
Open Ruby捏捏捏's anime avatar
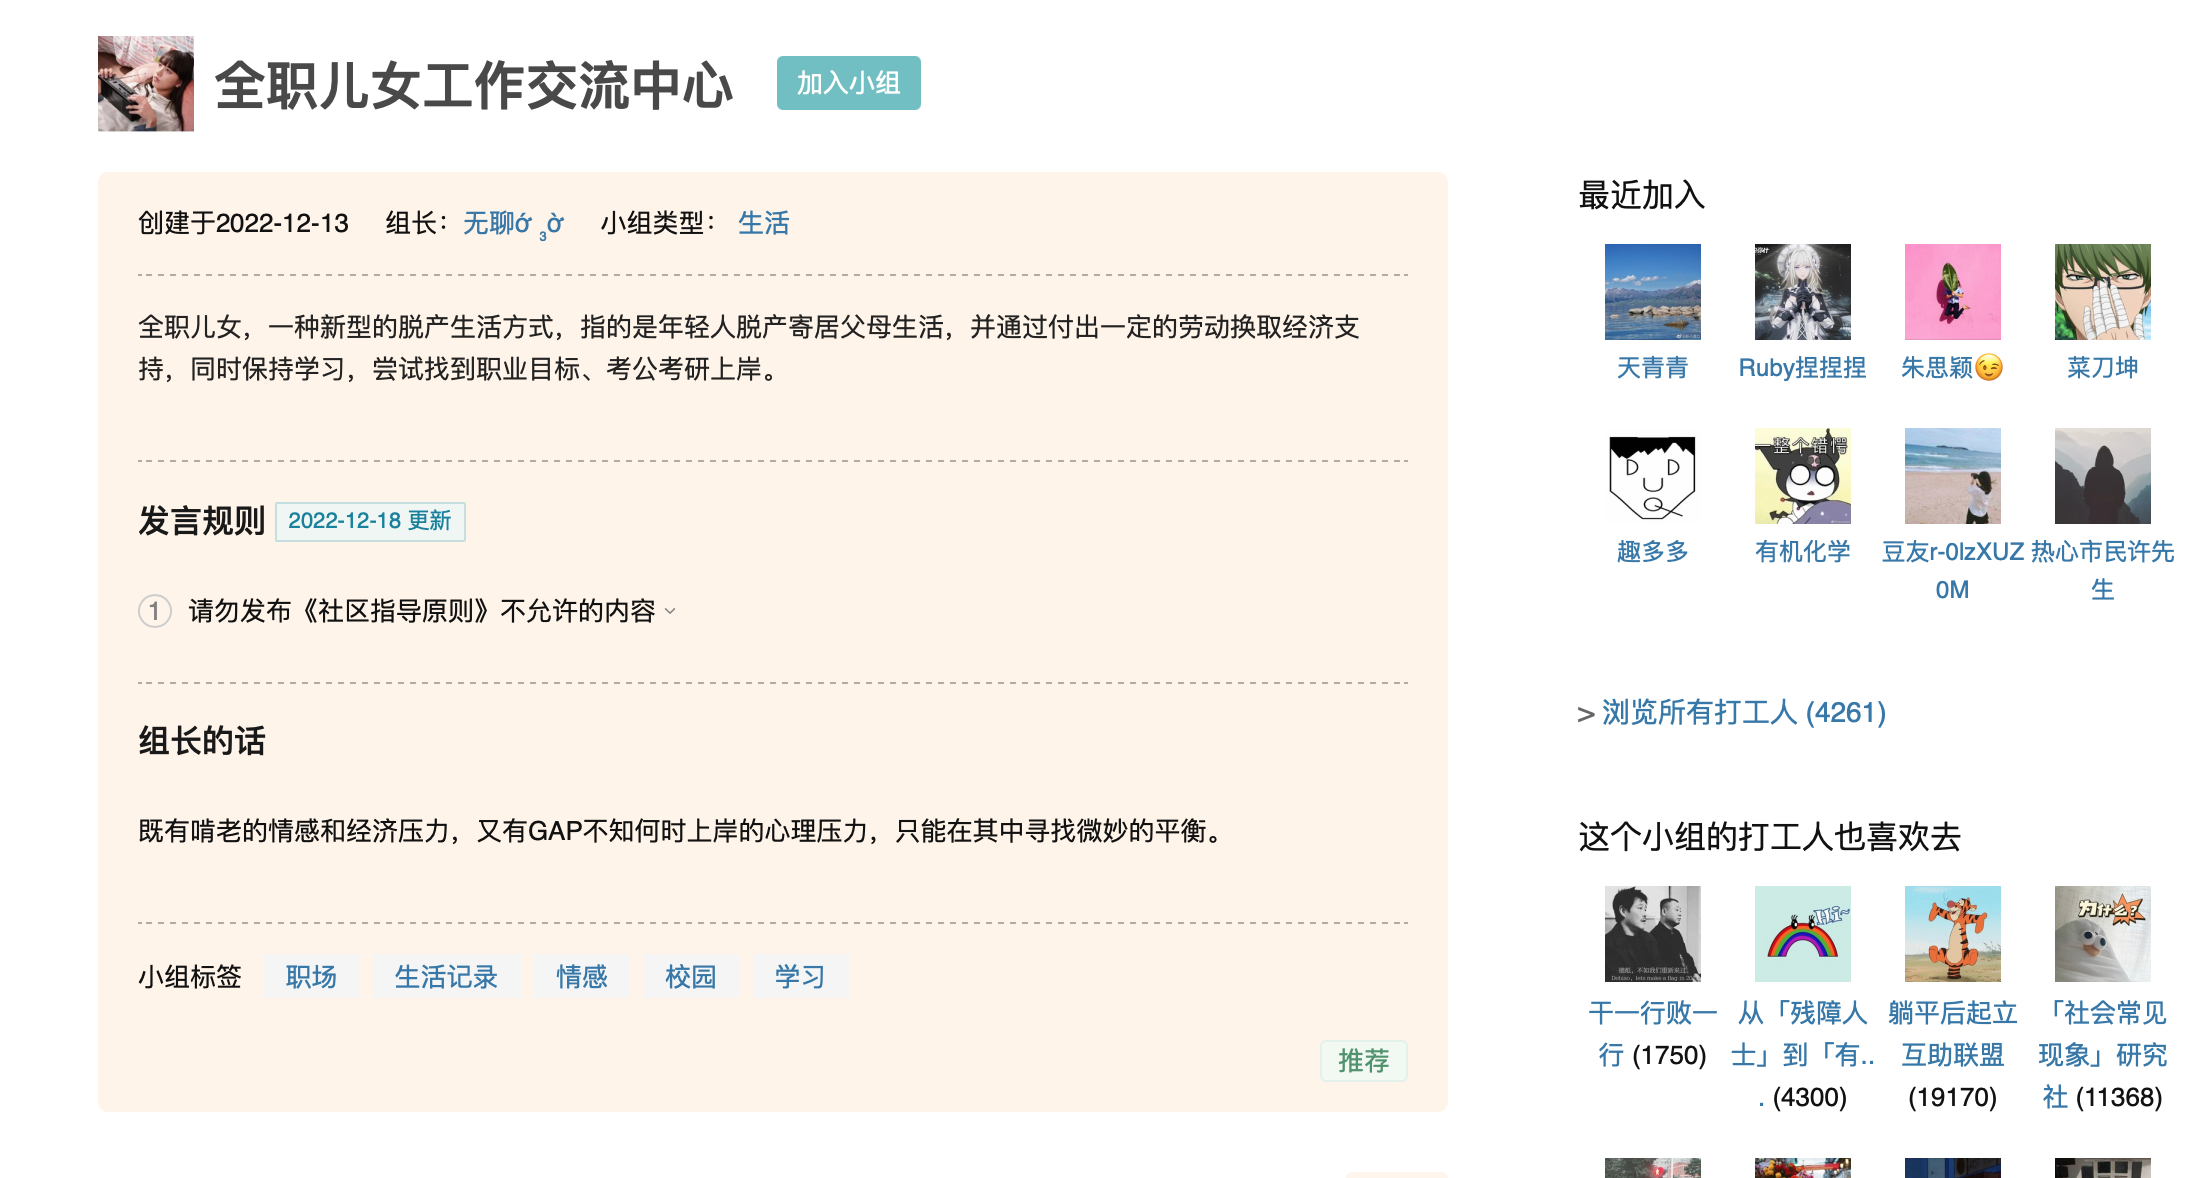(x=1802, y=292)
